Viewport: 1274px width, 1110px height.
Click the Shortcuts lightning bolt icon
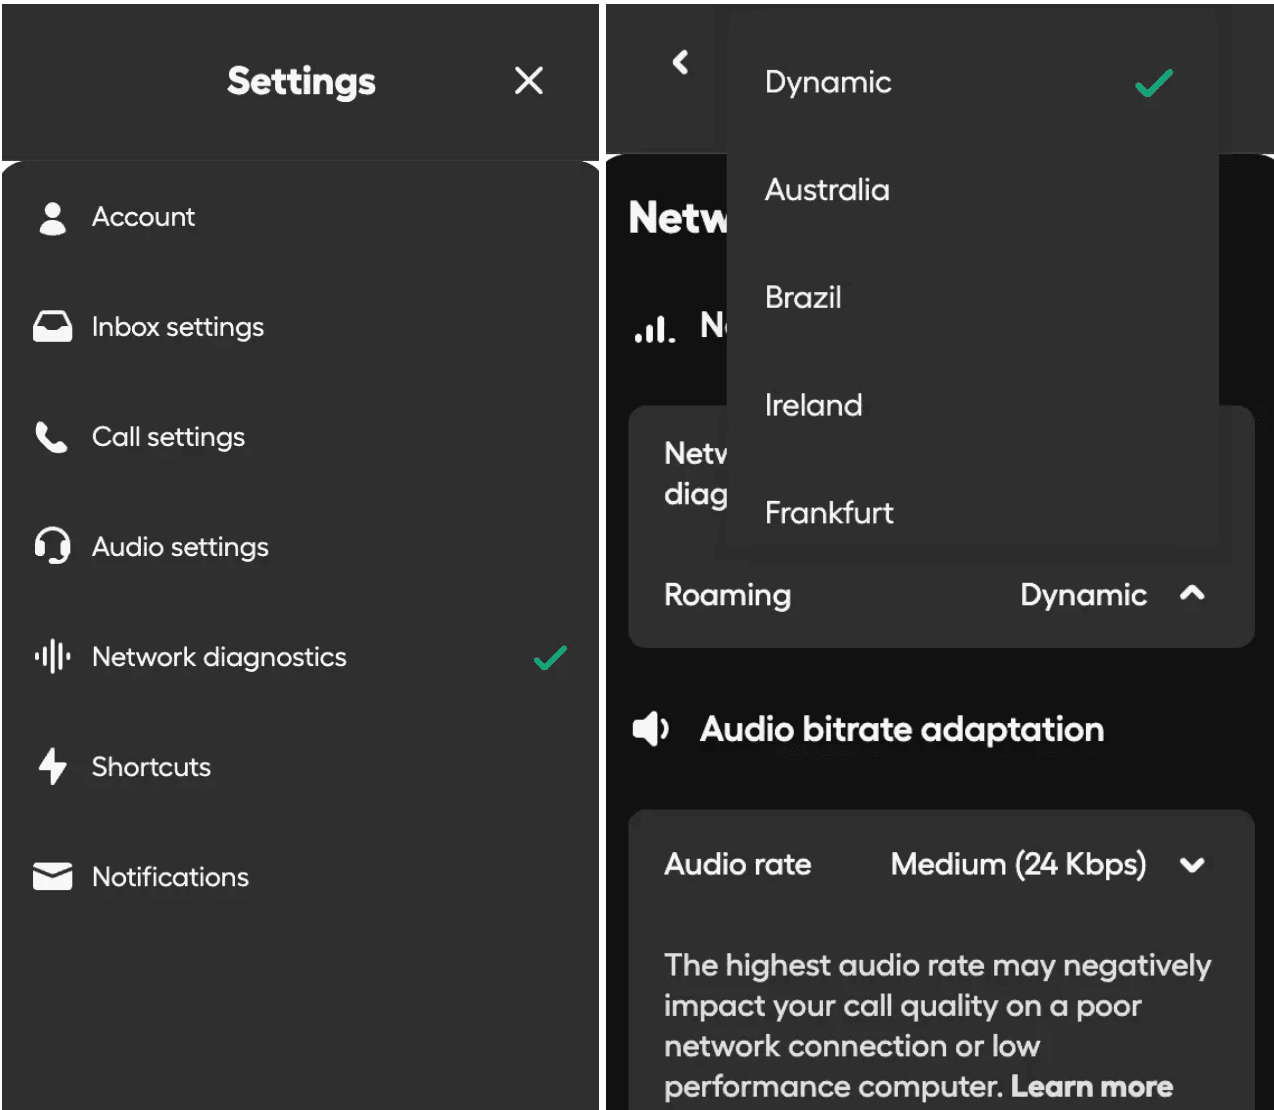[x=52, y=767]
